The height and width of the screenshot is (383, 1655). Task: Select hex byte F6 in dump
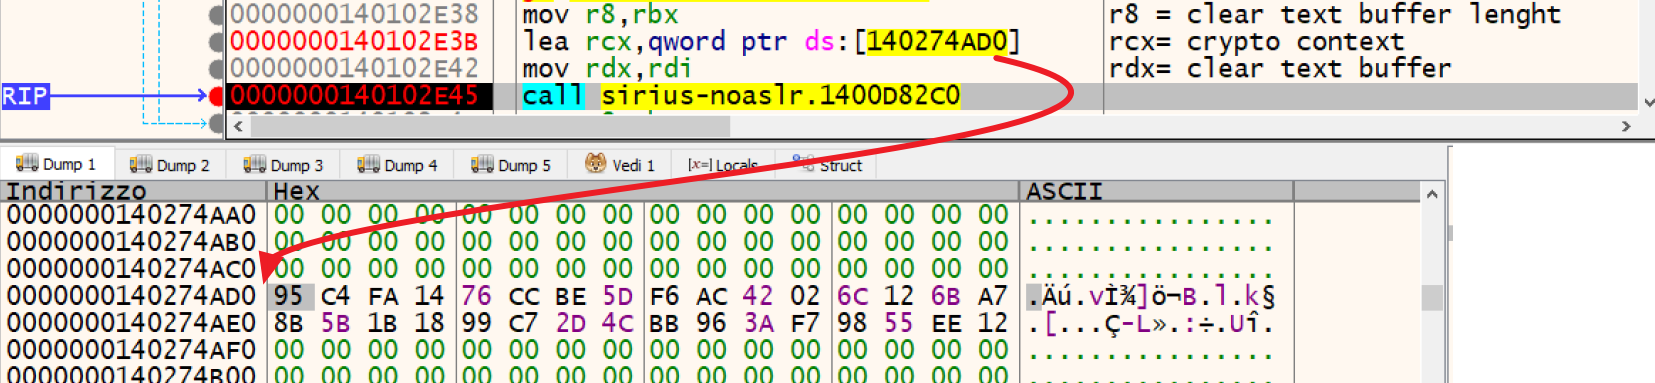[x=665, y=296]
